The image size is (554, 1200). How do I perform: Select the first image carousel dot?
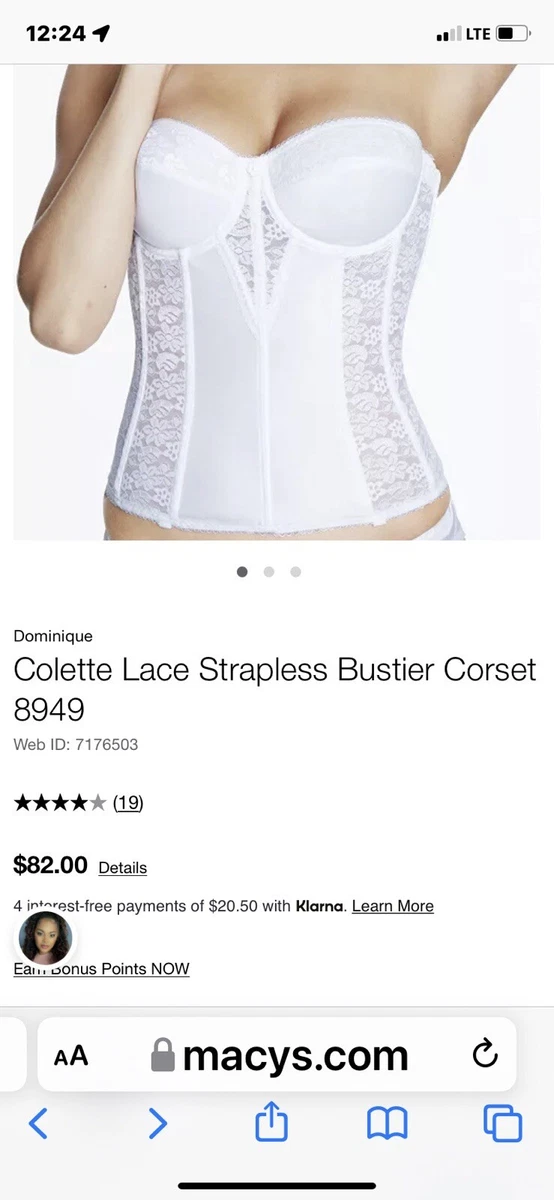point(242,572)
